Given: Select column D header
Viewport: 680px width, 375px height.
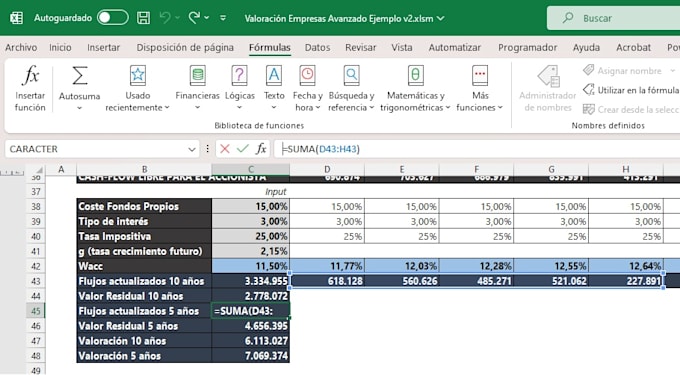Looking at the screenshot, I should [x=327, y=170].
